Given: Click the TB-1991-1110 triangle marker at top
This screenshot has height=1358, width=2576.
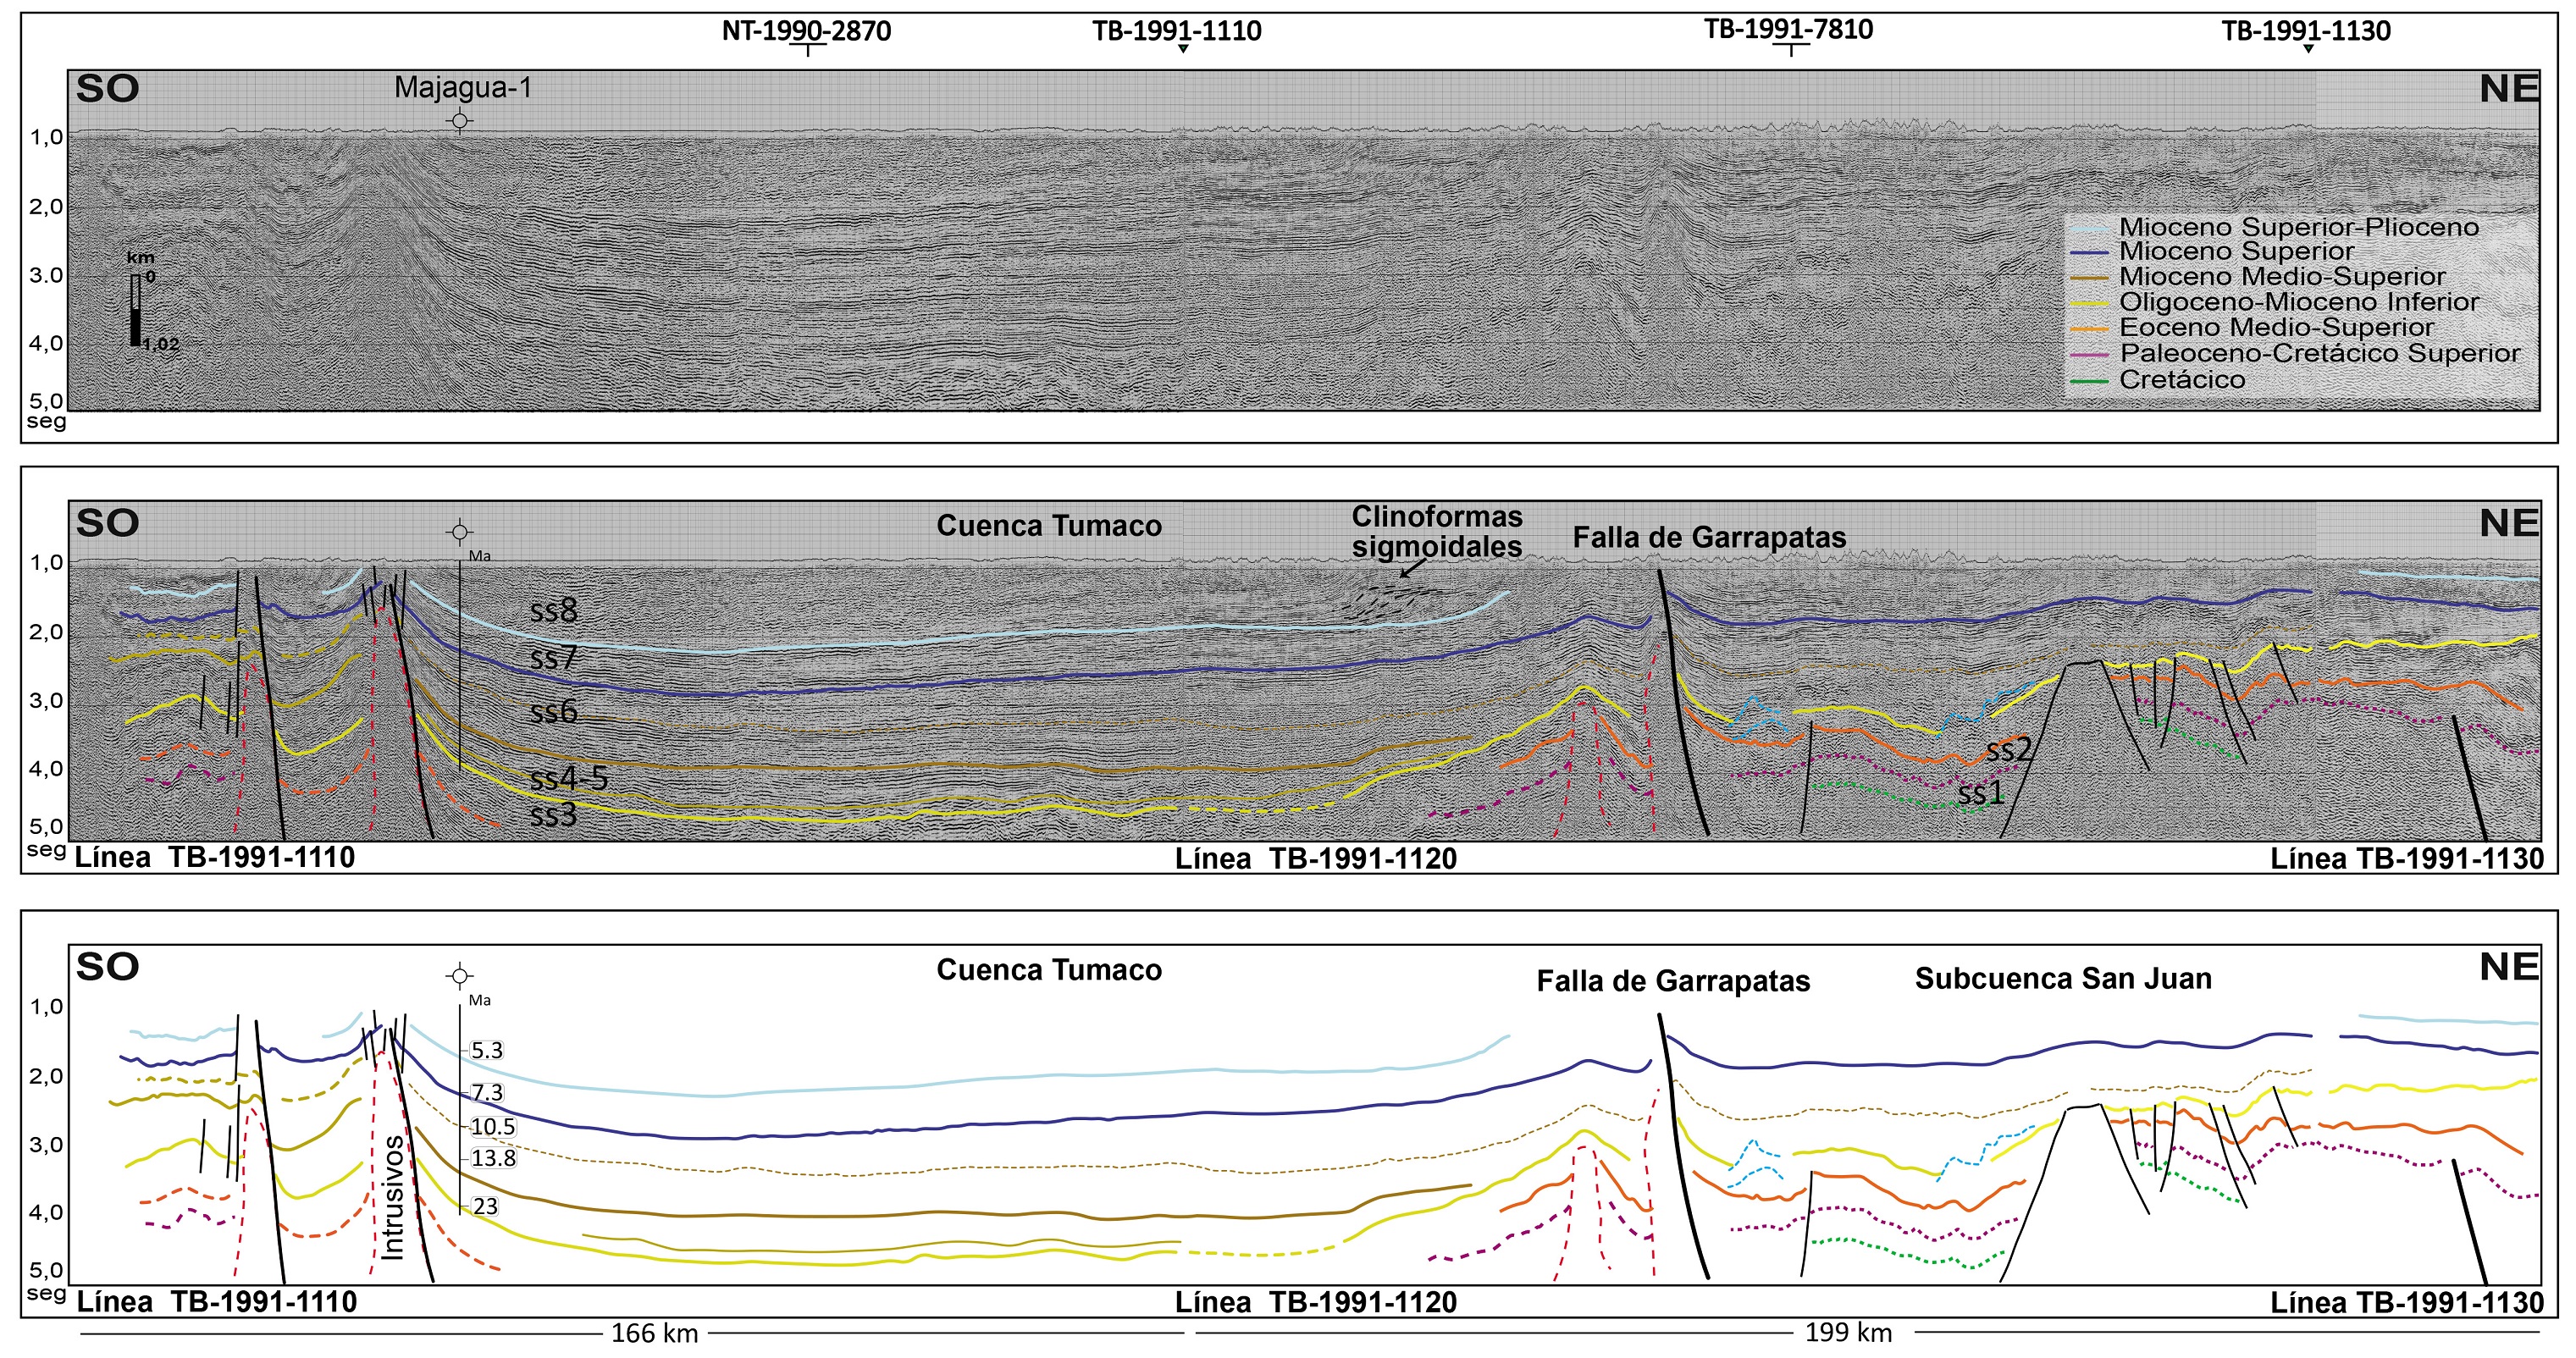Looking at the screenshot, I should 1183,50.
